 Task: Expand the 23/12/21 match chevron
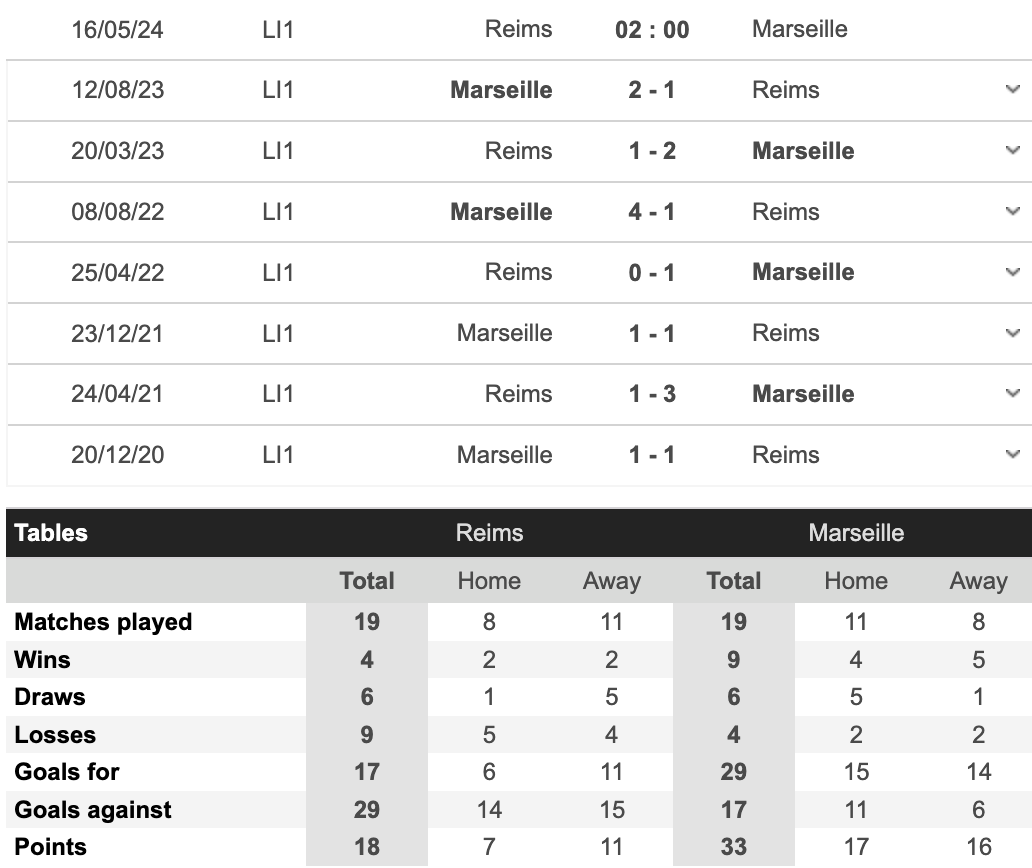[x=1011, y=333]
